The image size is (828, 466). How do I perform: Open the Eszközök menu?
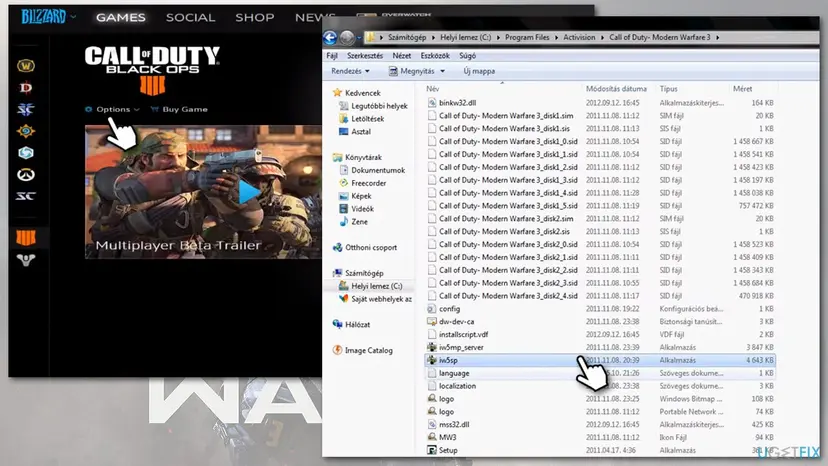click(x=435, y=55)
